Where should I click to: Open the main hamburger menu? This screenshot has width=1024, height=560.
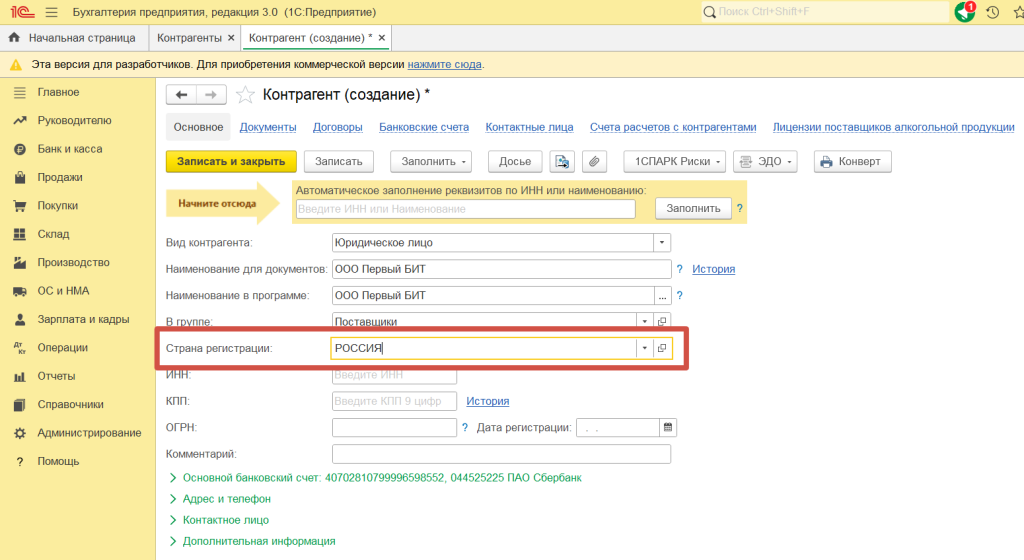click(x=52, y=12)
